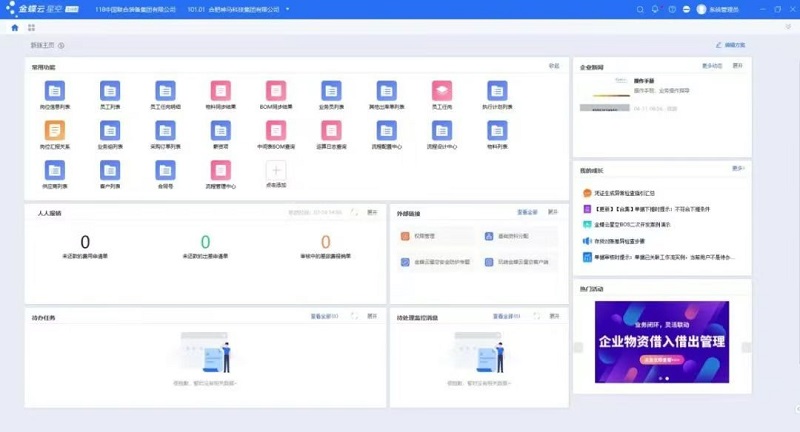
Task: Open the 员工任岗 shortcut icon
Action: point(441,91)
